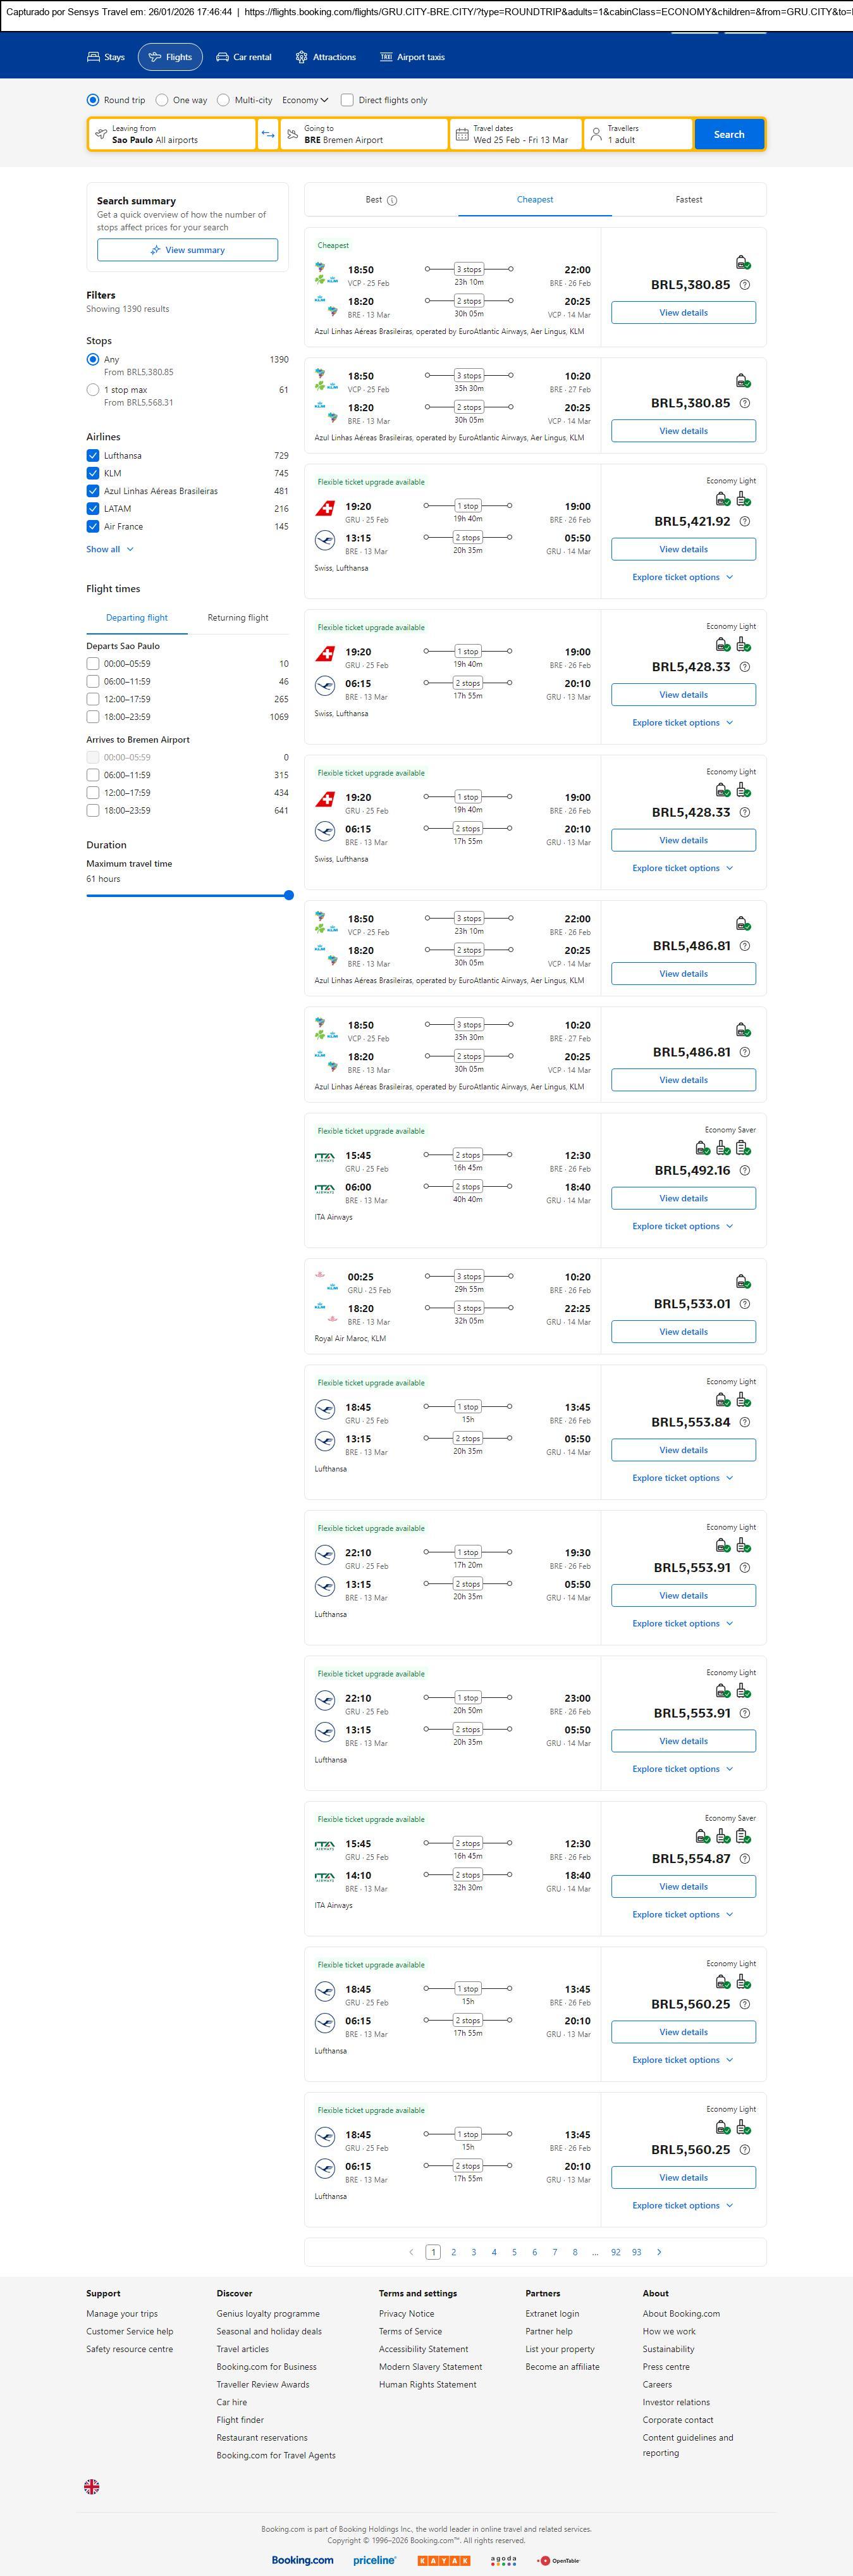The width and height of the screenshot is (853, 2576).
Task: Open the Car rental section icon
Action: coord(223,57)
